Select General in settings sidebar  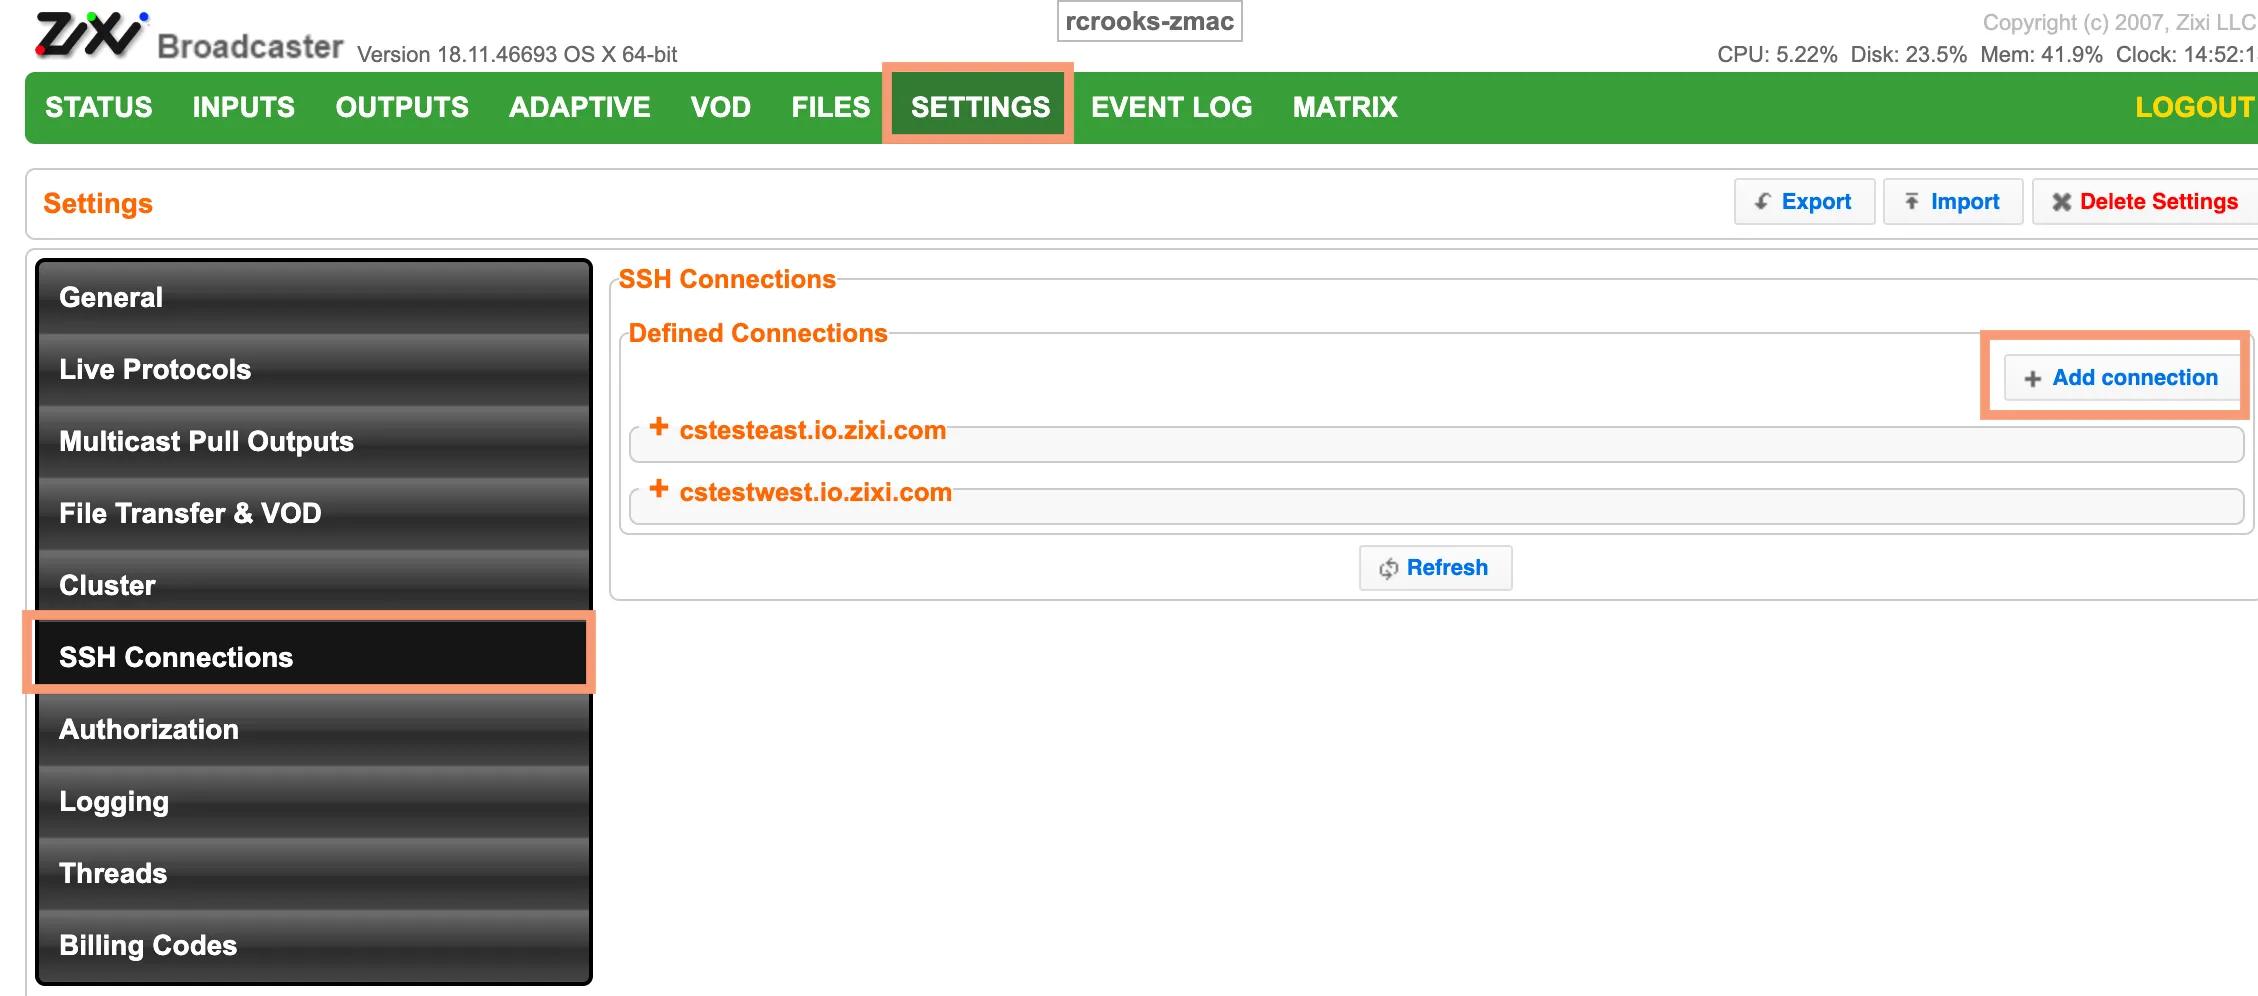coord(314,298)
